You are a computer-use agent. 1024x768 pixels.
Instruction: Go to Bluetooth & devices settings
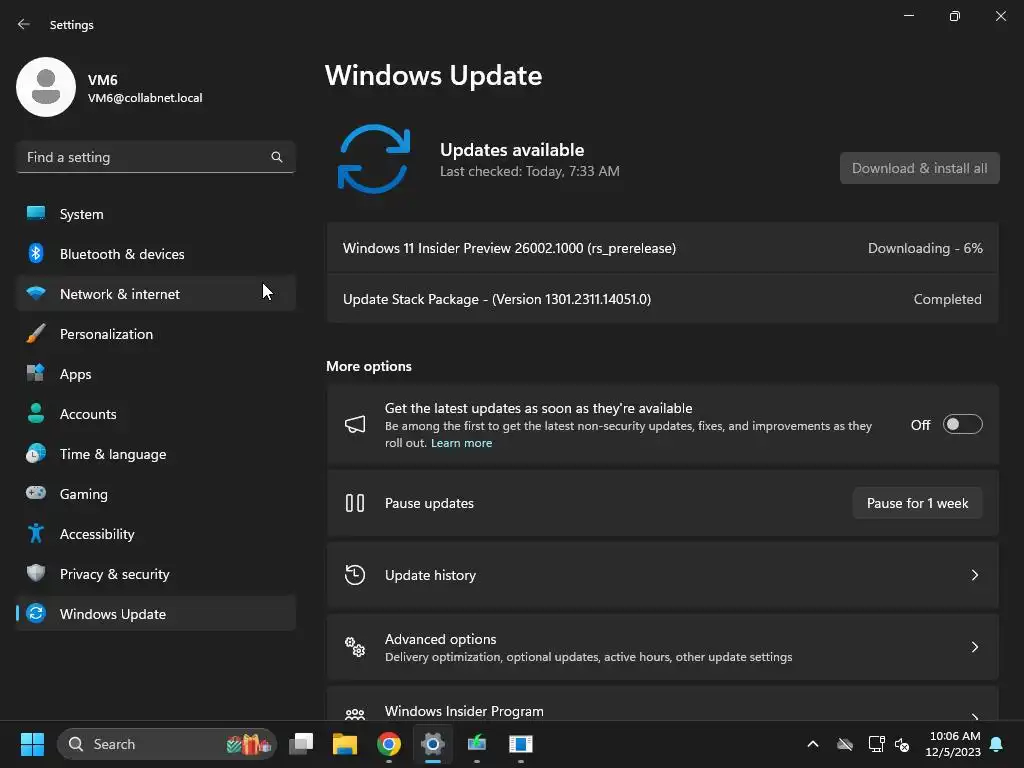(156, 253)
